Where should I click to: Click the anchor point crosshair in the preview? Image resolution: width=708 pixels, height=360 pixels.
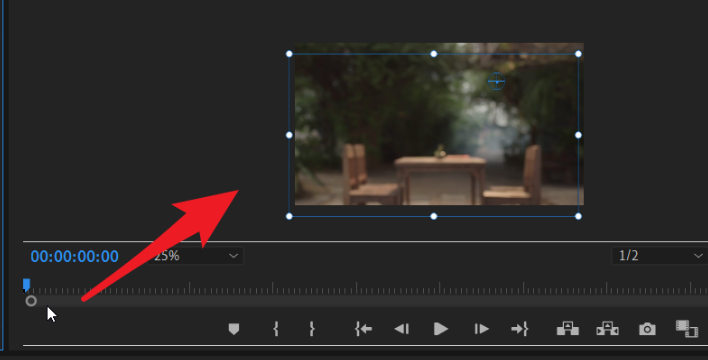496,82
